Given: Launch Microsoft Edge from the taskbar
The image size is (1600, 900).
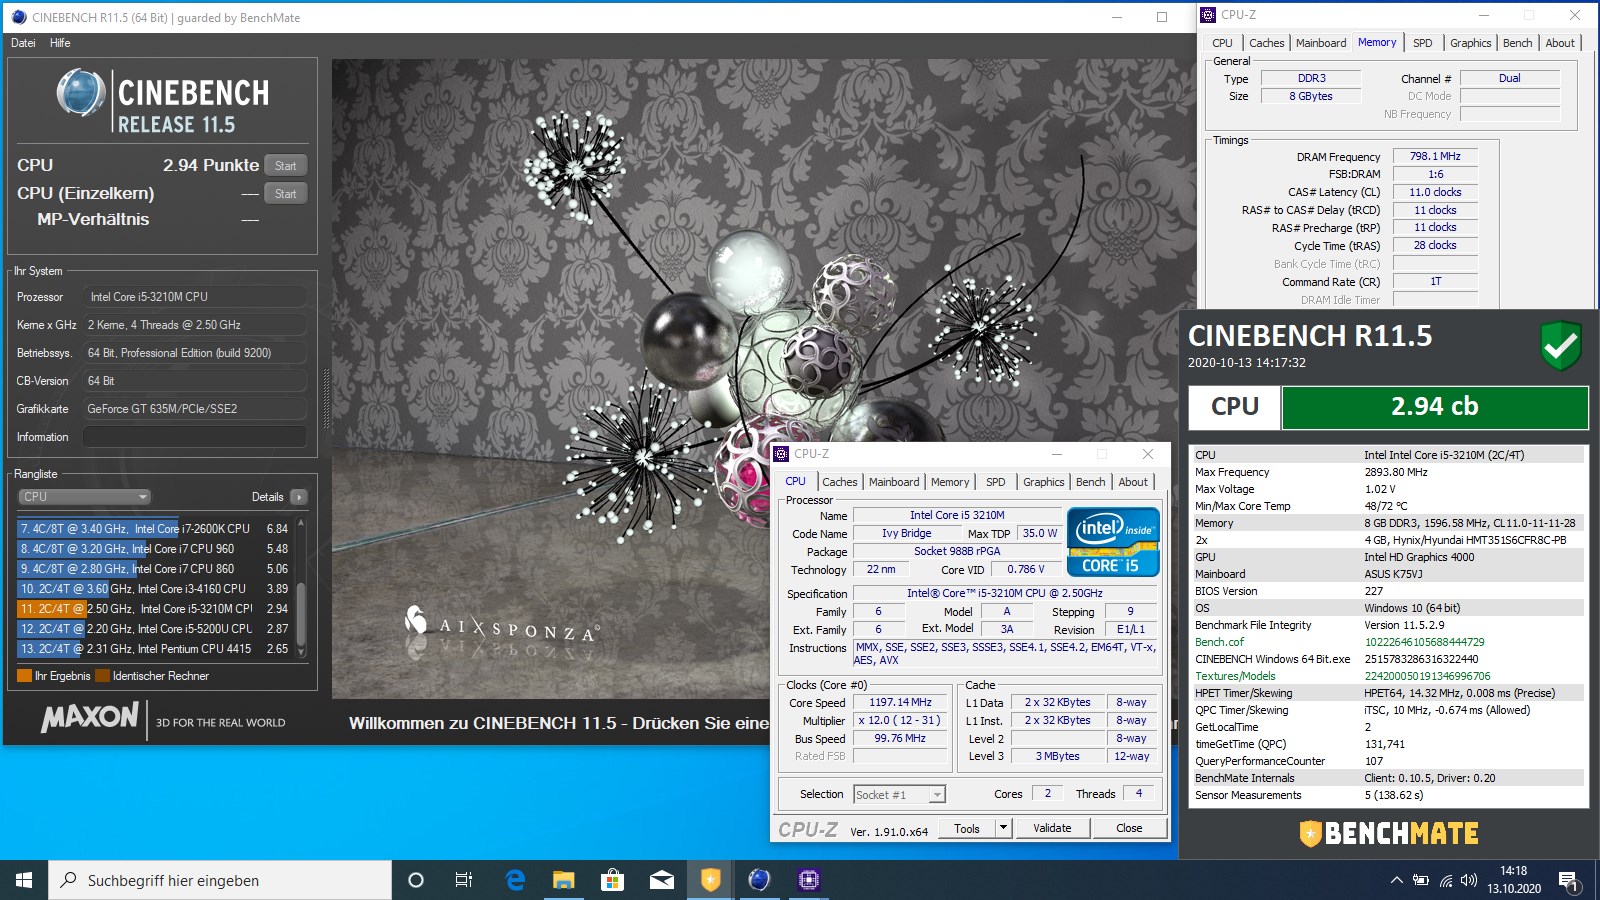Looking at the screenshot, I should [x=515, y=880].
